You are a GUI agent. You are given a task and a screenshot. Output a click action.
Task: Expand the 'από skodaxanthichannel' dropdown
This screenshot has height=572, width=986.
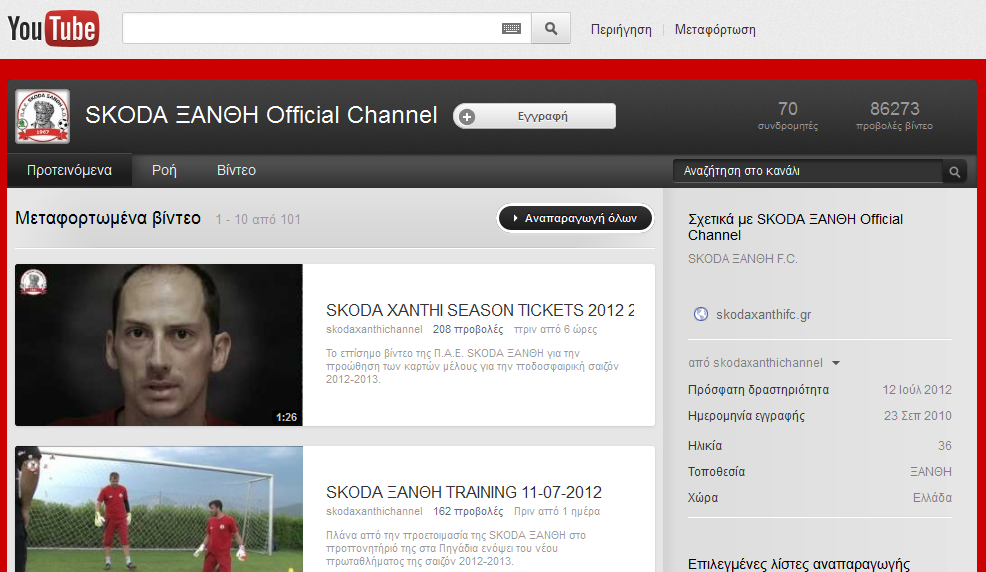click(x=835, y=363)
